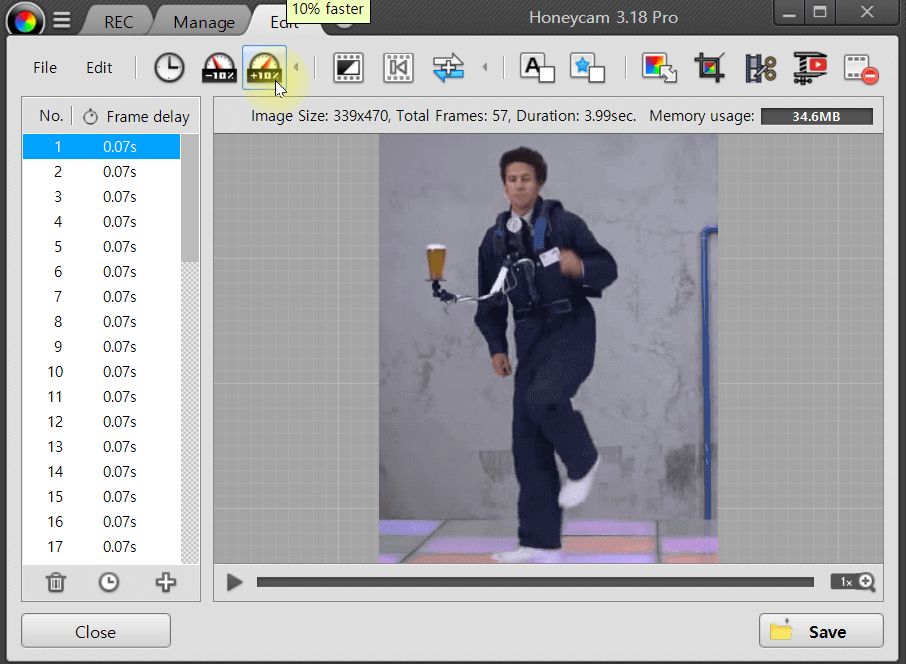Viewport: 906px width, 664px height.
Task: Click the 10% slower speed icon
Action: click(x=219, y=68)
